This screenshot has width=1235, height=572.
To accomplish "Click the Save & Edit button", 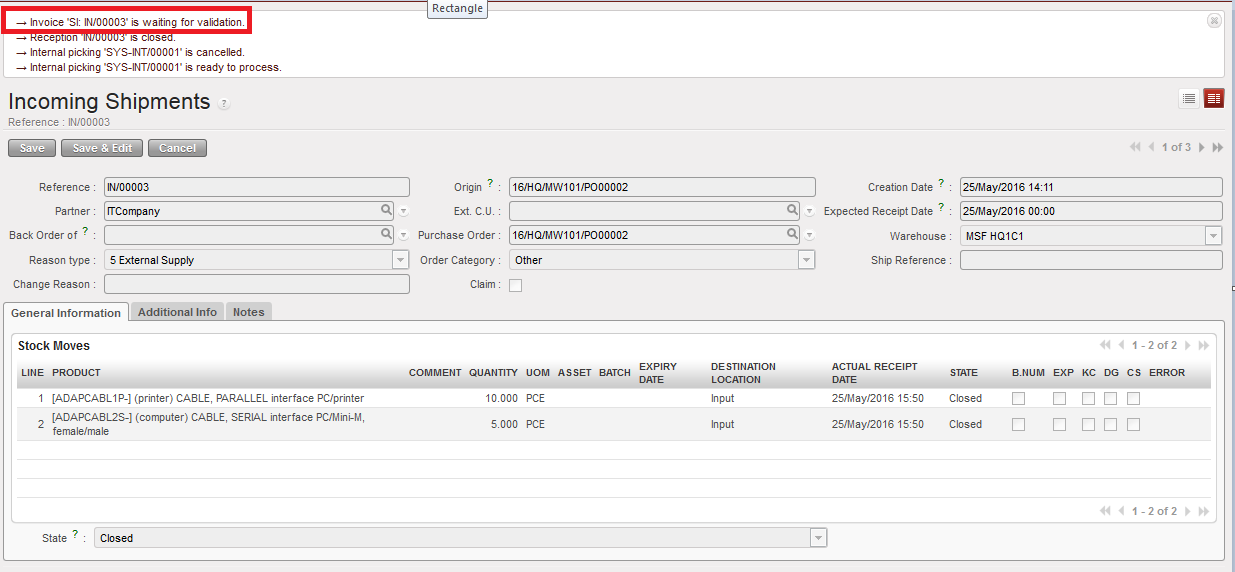I will [102, 148].
